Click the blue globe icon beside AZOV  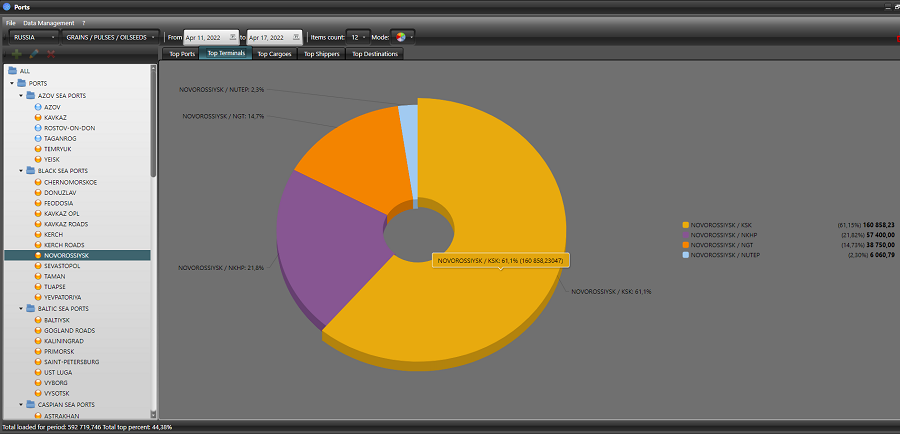(x=38, y=107)
